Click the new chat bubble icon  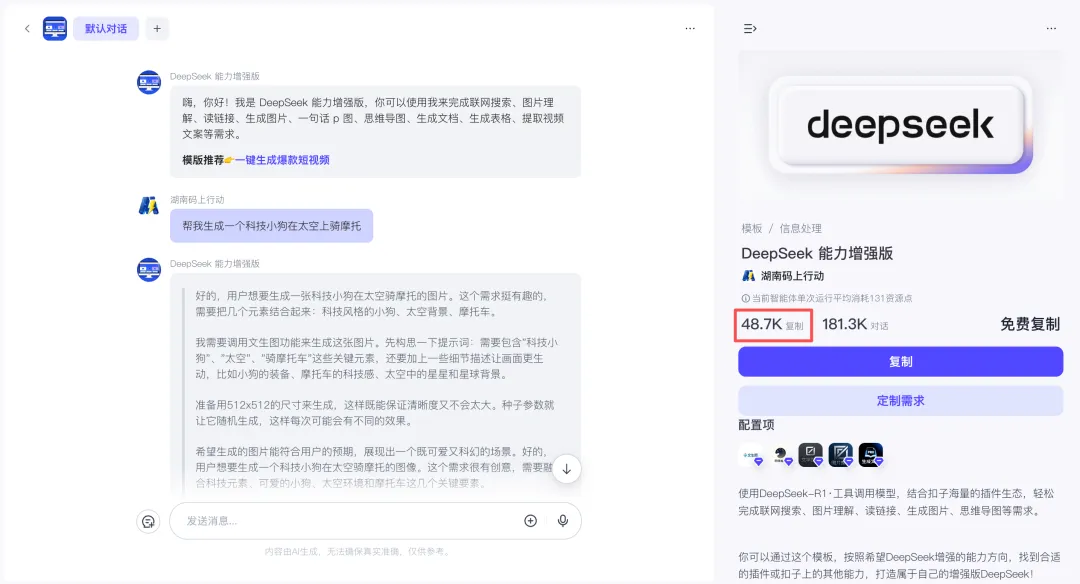(148, 521)
